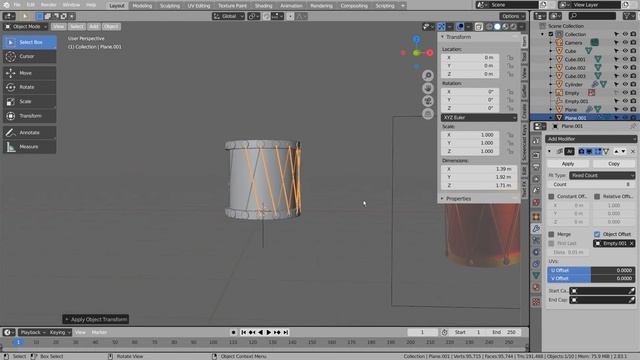Uncheck Collection exclude checkbox

click(x=551, y=34)
